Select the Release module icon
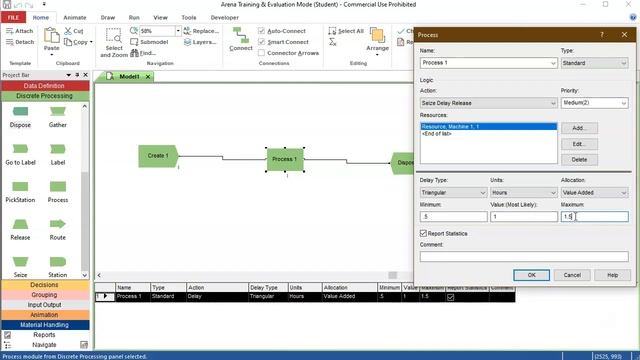 [20, 224]
